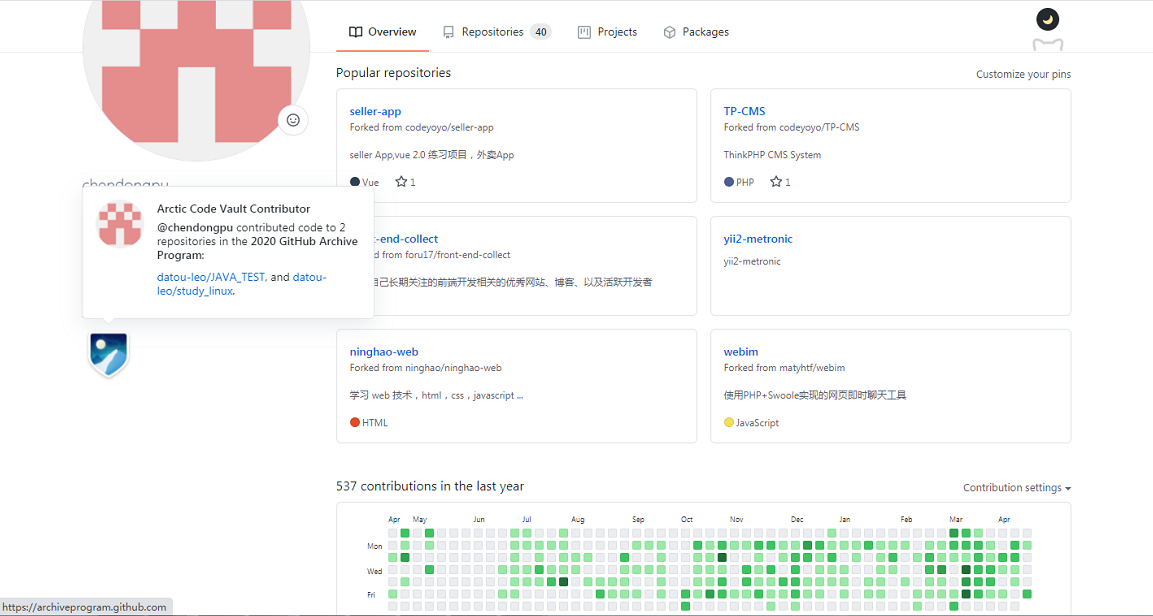The width and height of the screenshot is (1153, 616).
Task: Click the Packages box icon
Action: click(668, 31)
